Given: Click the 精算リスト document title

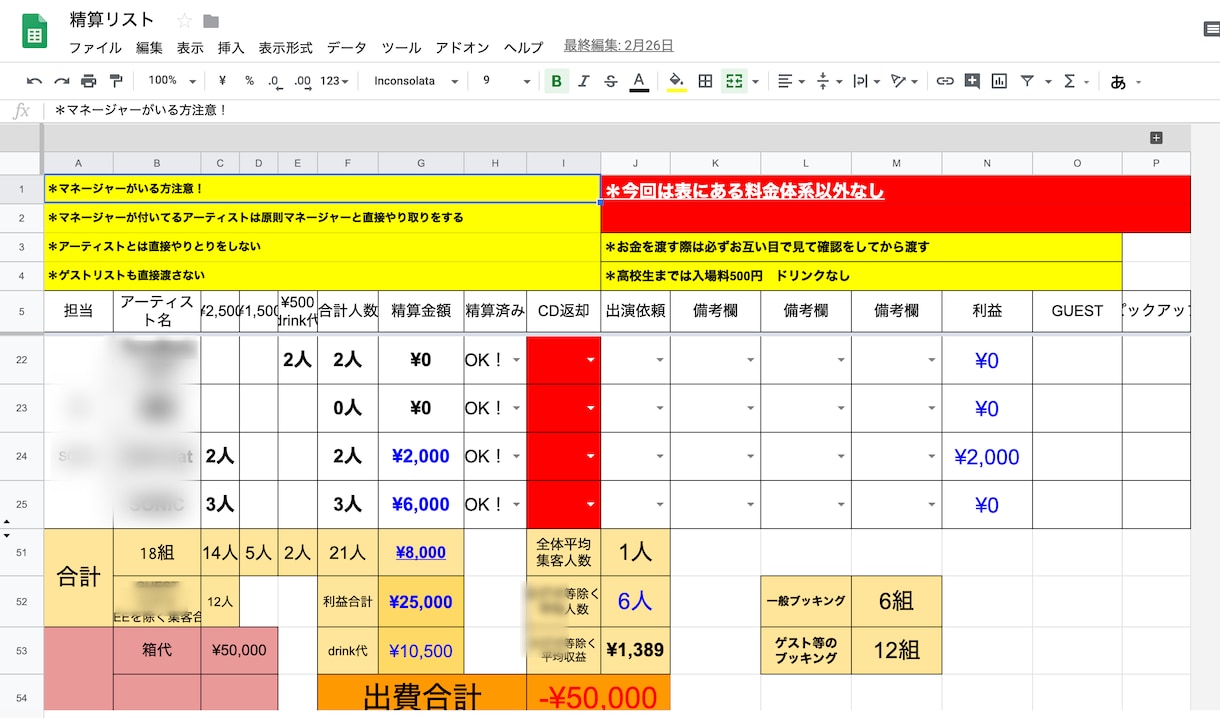Looking at the screenshot, I should pyautogui.click(x=112, y=20).
